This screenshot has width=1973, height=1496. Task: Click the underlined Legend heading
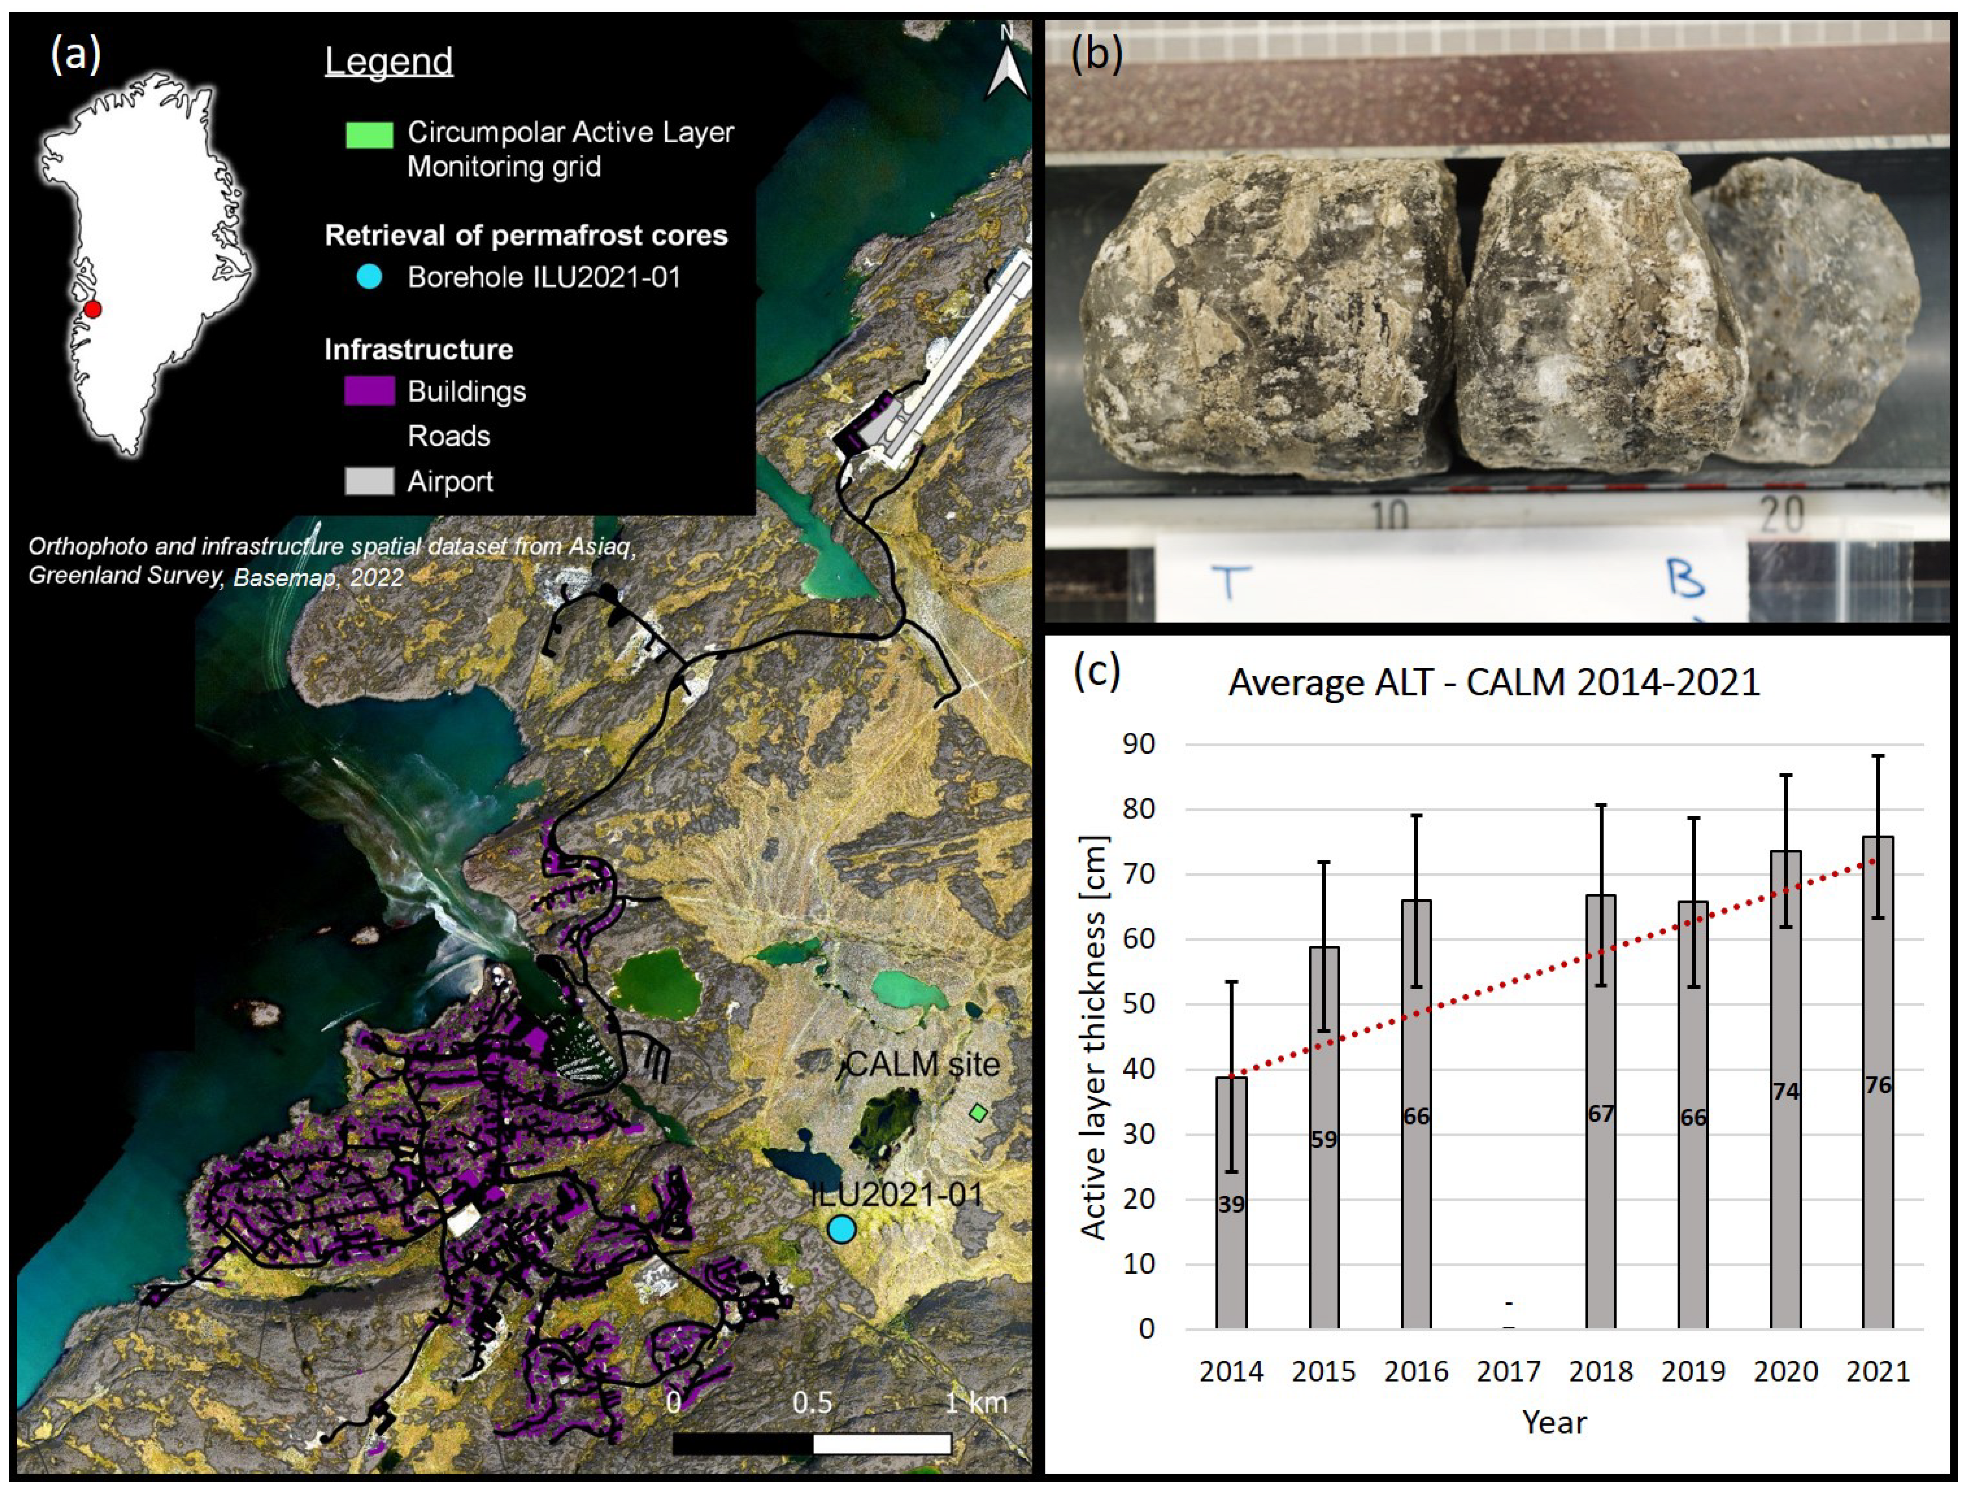point(388,61)
